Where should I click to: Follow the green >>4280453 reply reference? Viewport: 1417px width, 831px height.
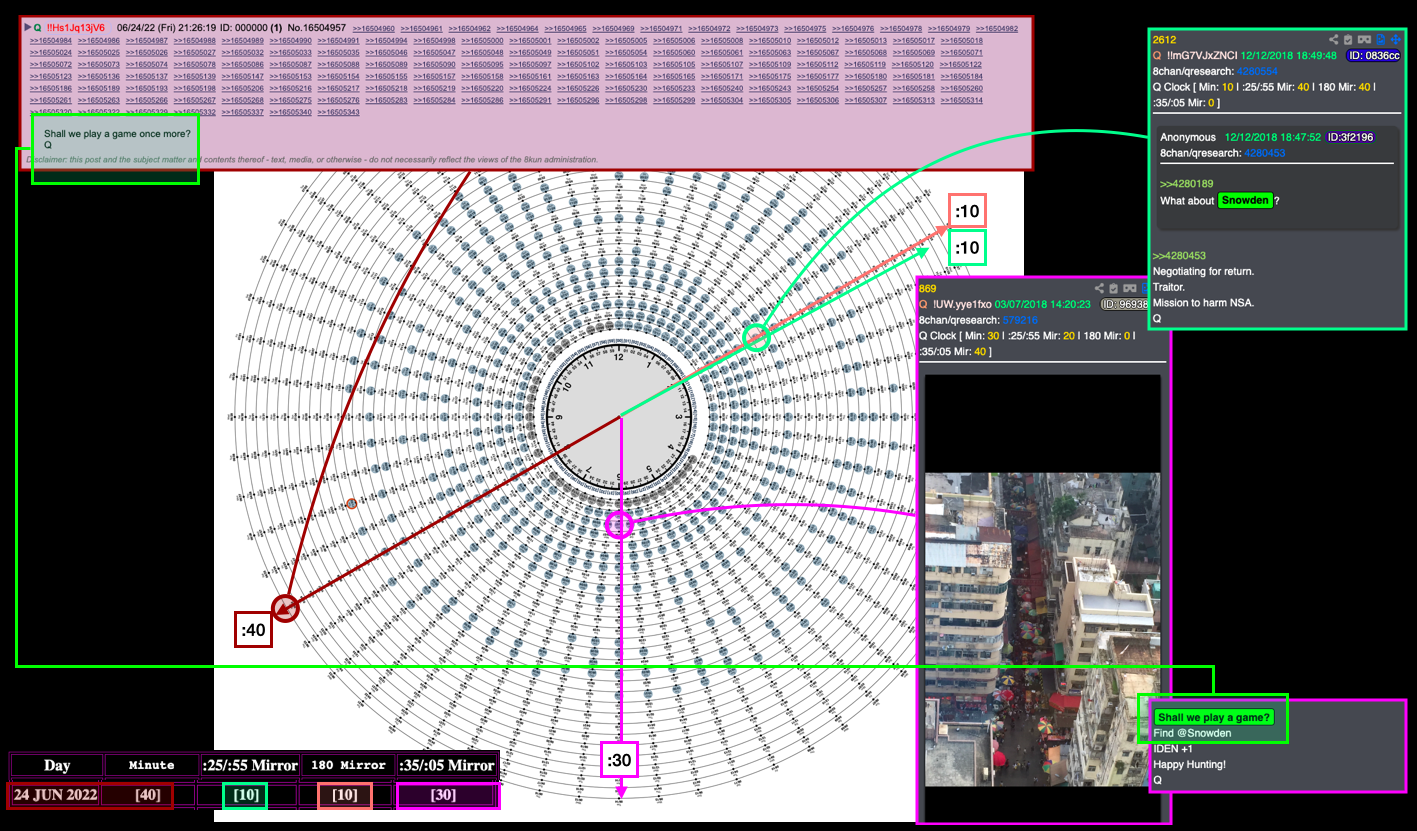point(1179,256)
